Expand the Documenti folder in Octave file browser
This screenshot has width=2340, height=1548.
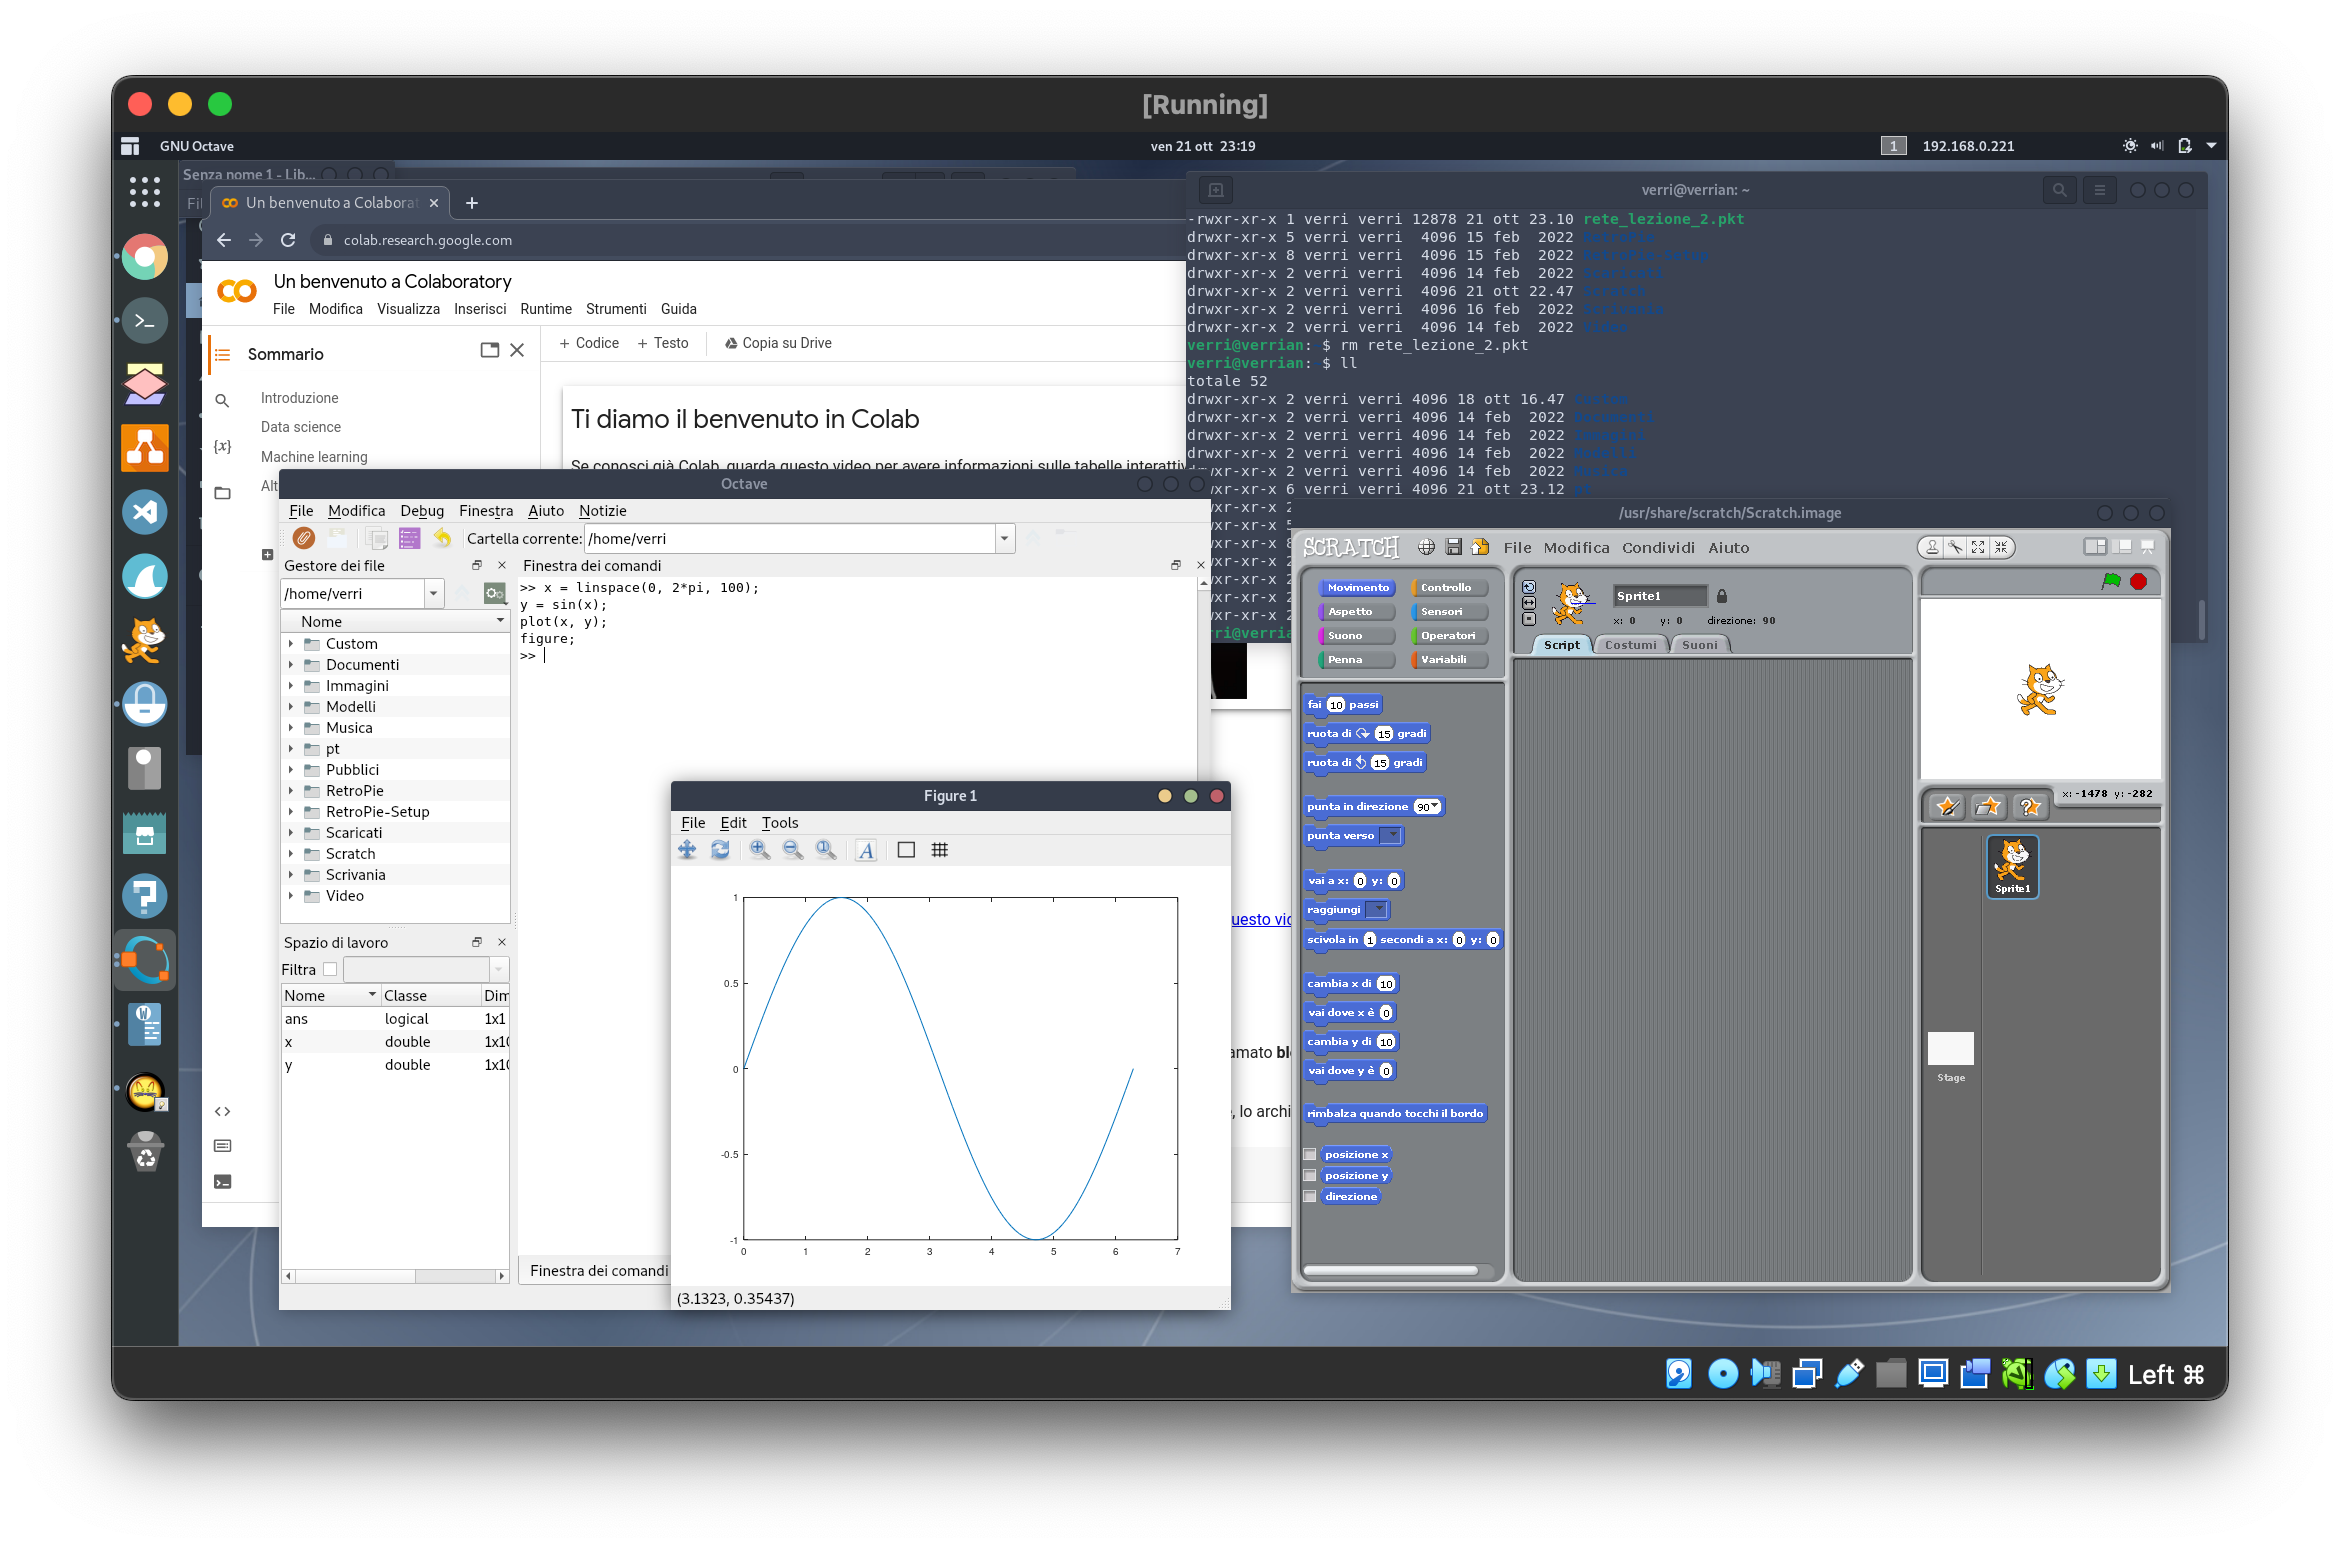[291, 665]
